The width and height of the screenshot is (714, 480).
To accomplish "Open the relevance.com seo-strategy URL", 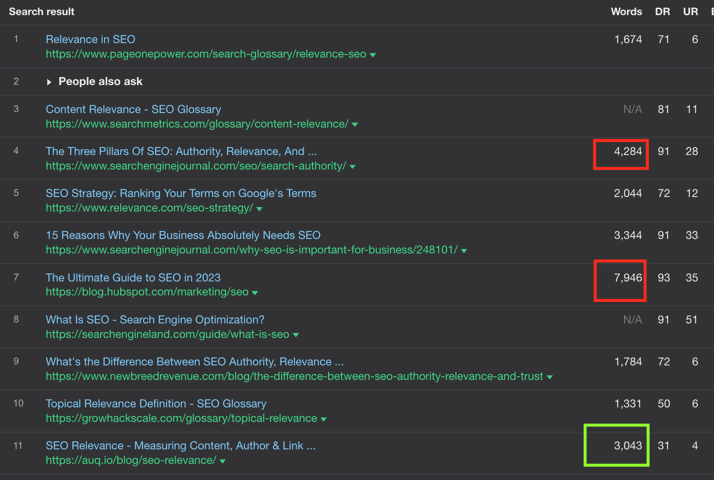I will 149,208.
